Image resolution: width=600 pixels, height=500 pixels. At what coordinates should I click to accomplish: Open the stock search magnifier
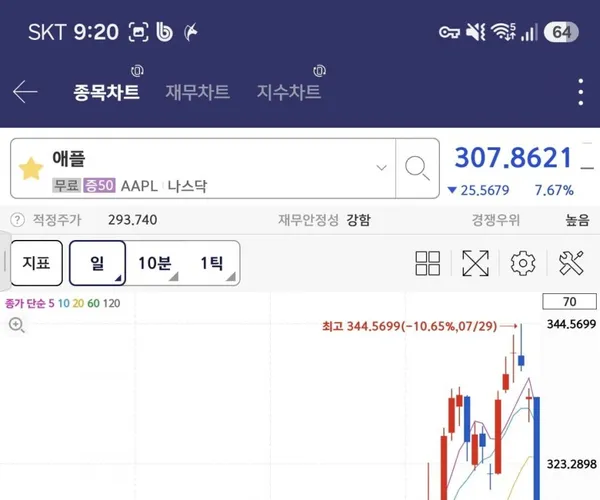(417, 168)
